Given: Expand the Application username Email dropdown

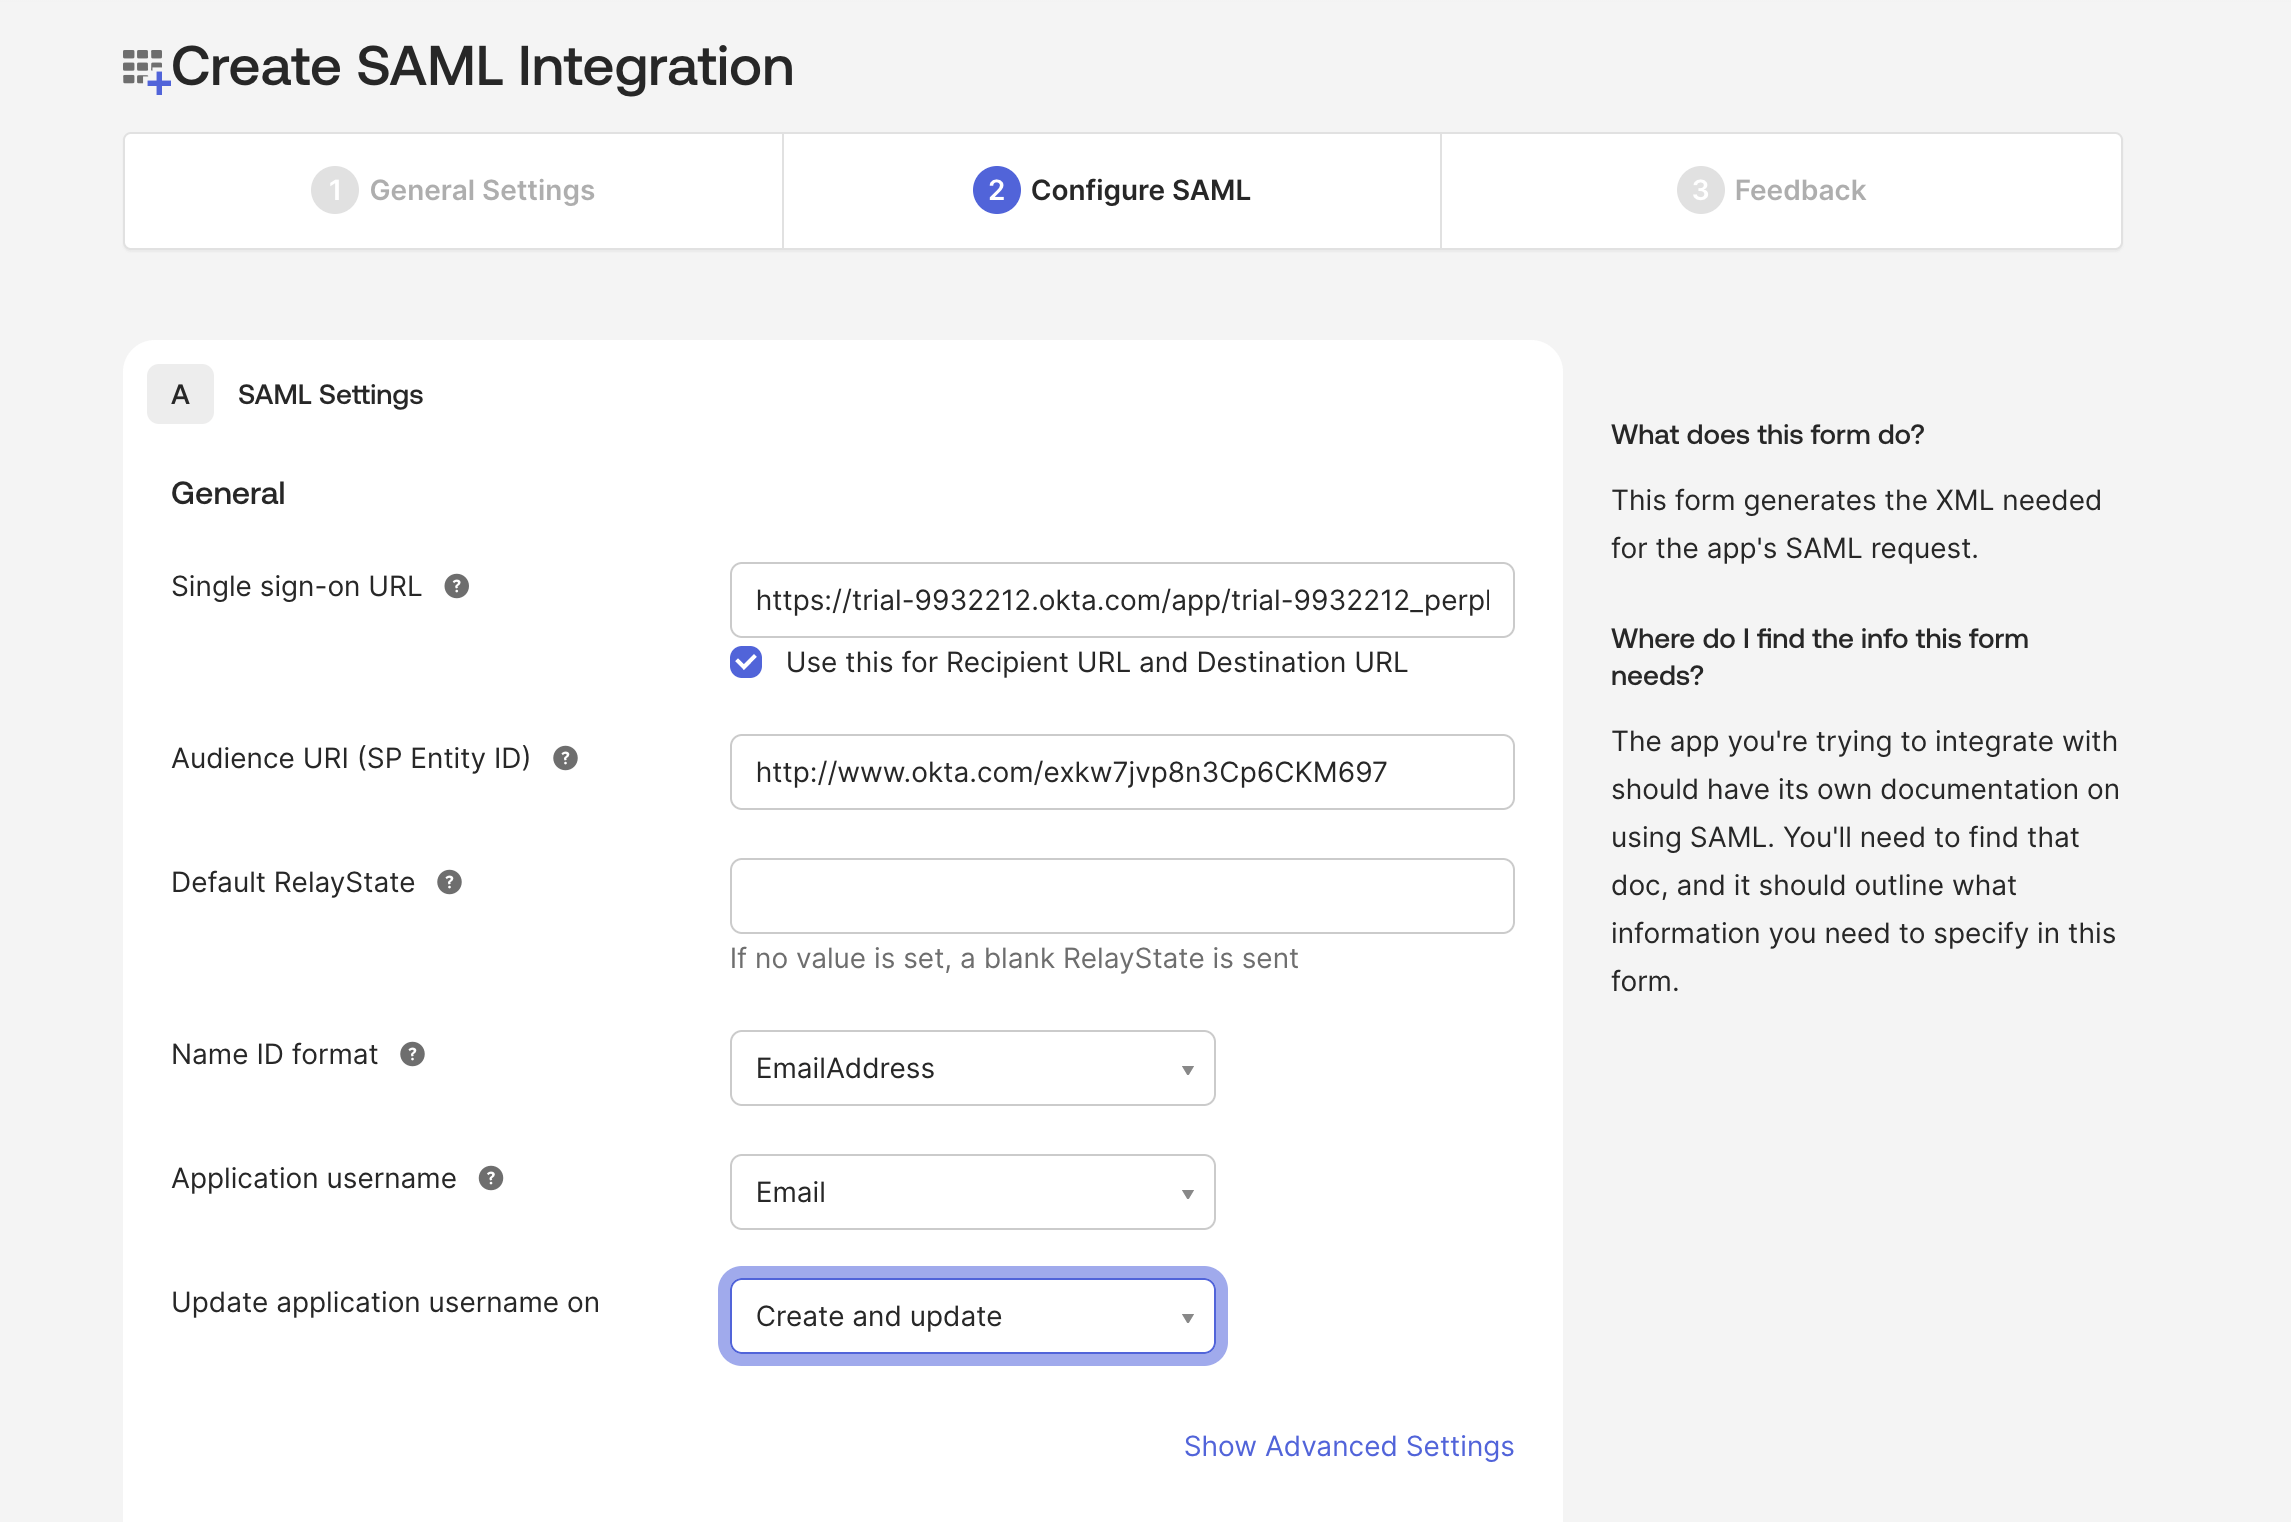Looking at the screenshot, I should pyautogui.click(x=973, y=1192).
